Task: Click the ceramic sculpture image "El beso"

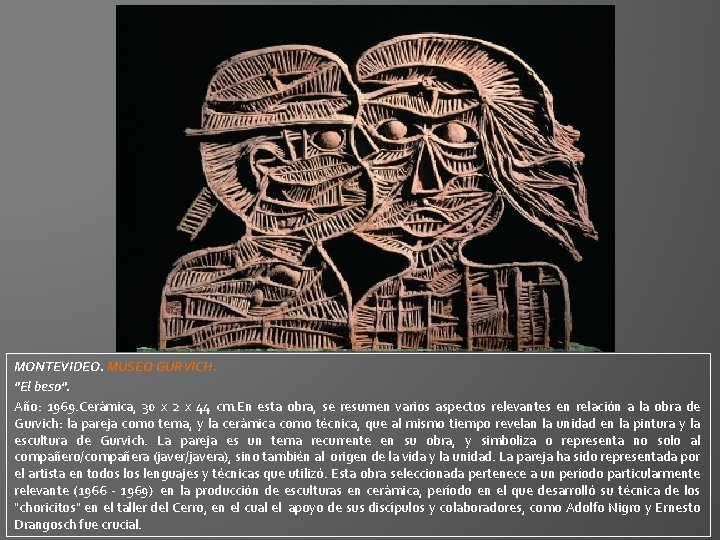Action: (365, 178)
